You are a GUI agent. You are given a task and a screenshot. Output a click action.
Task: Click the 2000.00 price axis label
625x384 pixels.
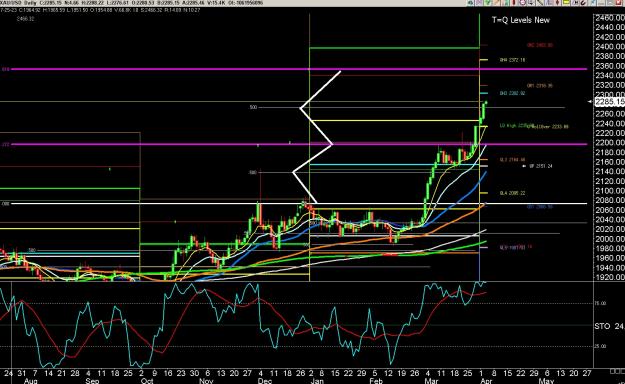point(610,238)
